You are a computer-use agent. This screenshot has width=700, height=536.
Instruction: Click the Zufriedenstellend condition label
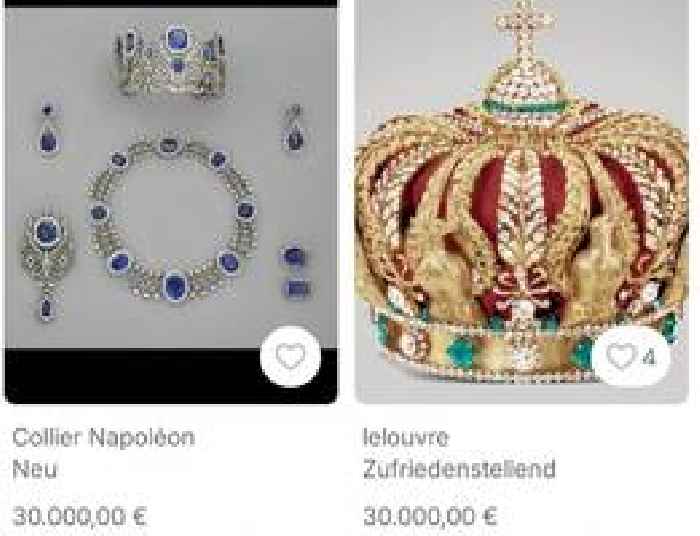pyautogui.click(x=459, y=470)
